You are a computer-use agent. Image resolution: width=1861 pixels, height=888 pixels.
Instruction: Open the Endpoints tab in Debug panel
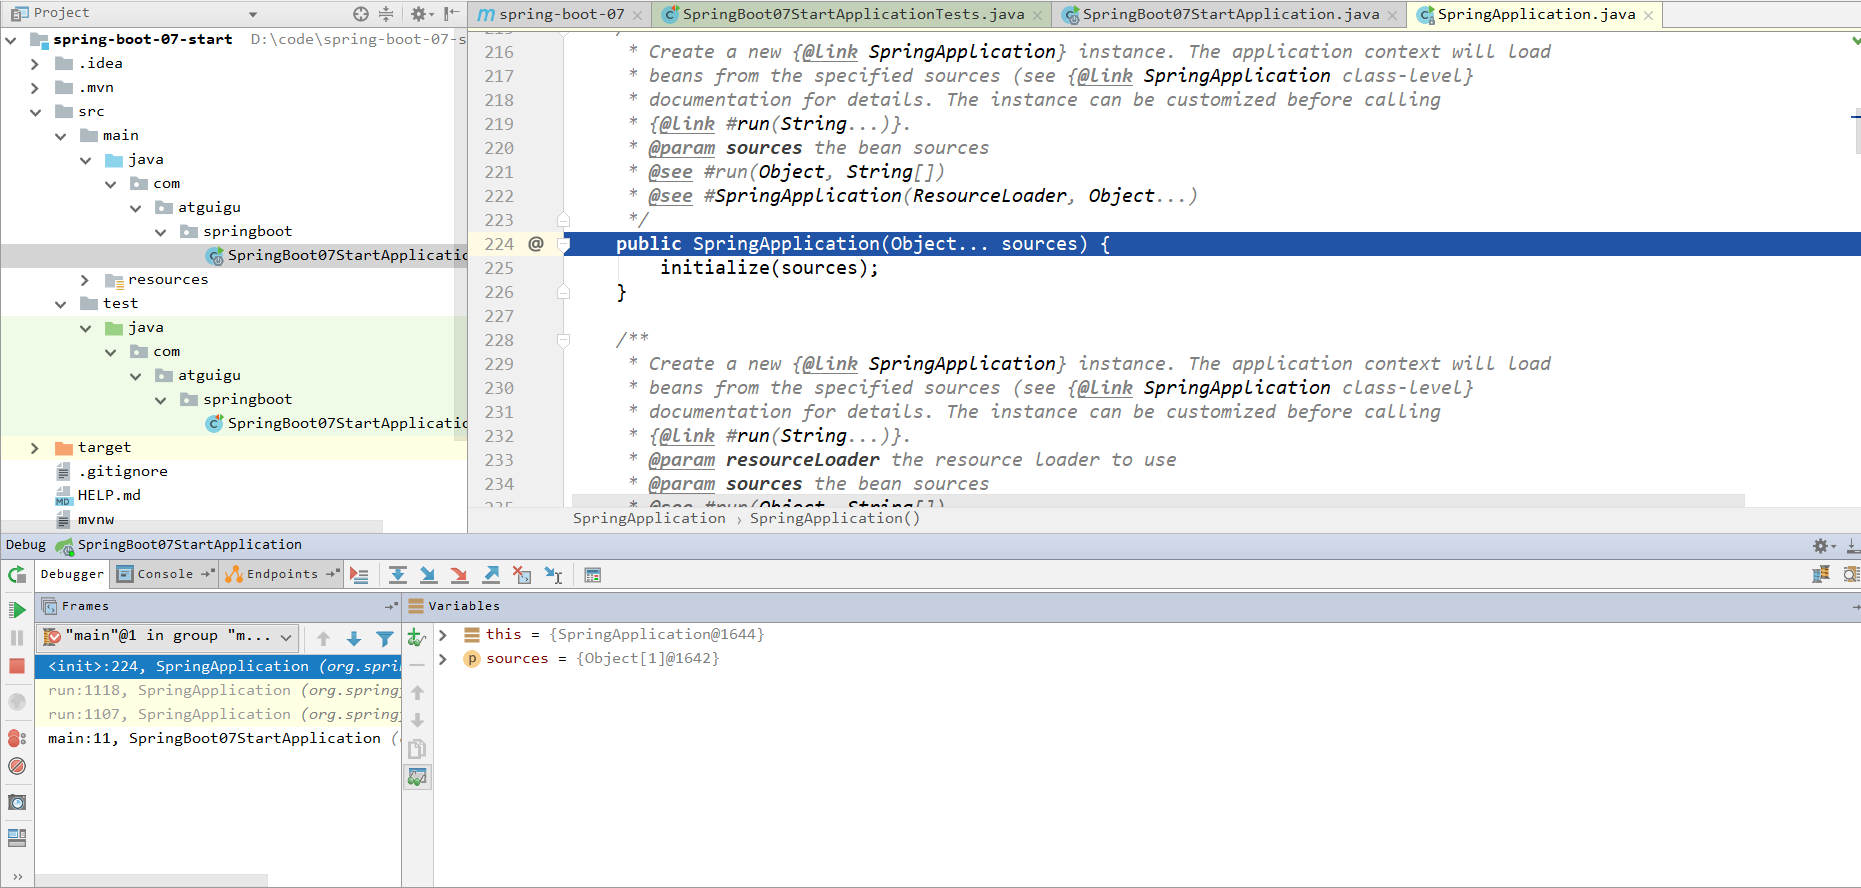(x=282, y=574)
